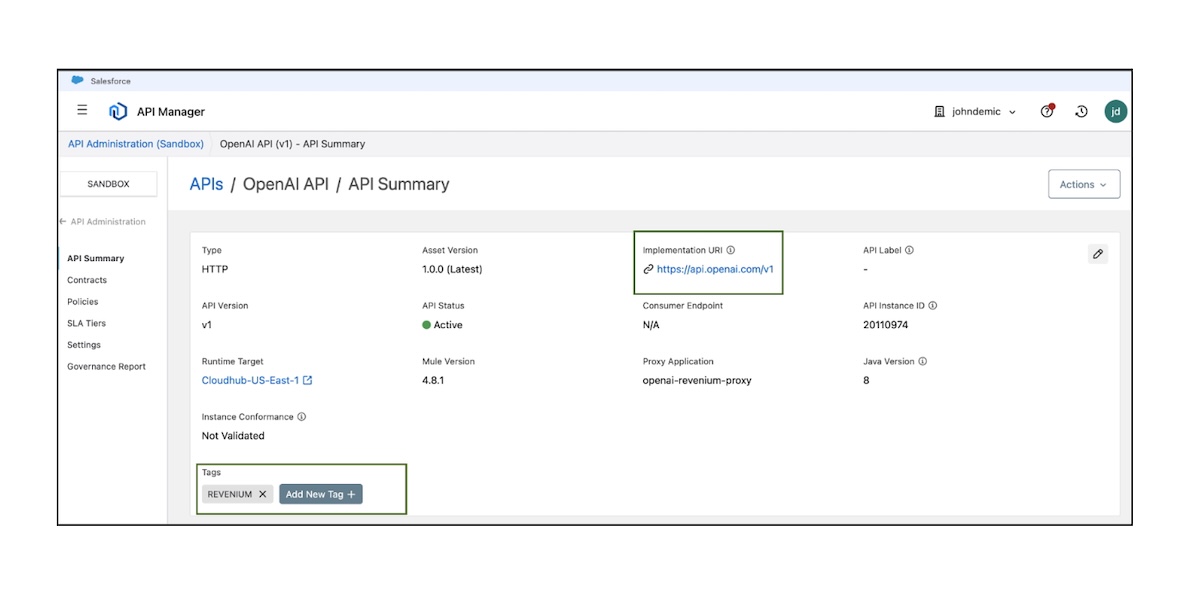Click the REVENIUM tag label

[x=230, y=494]
